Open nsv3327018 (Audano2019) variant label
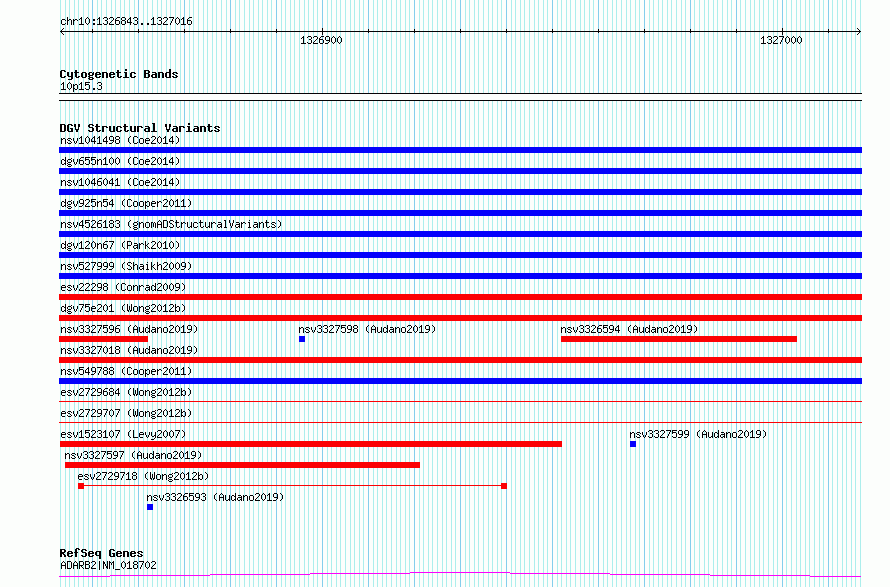This screenshot has width=890, height=587. coord(129,350)
